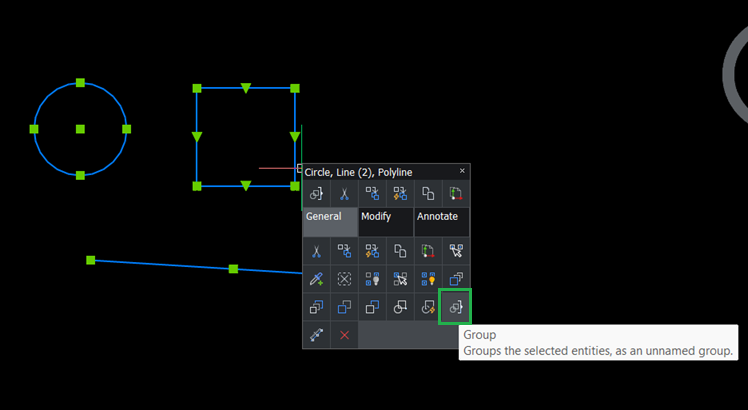Click the Group icon in the row above the tabs
The height and width of the screenshot is (410, 748).
tap(316, 194)
